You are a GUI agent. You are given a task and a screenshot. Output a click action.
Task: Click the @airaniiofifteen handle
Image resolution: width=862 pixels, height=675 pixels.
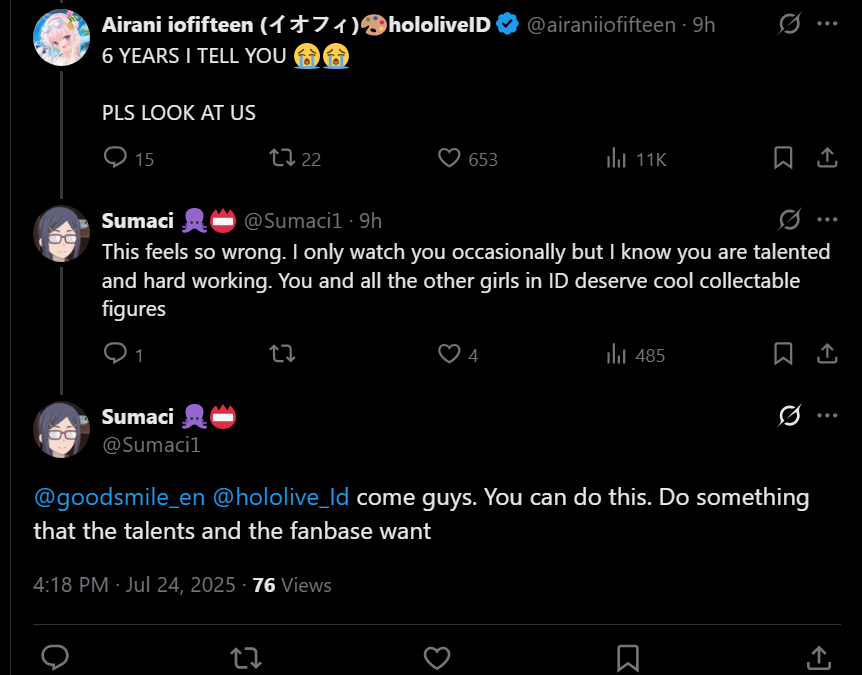(600, 25)
